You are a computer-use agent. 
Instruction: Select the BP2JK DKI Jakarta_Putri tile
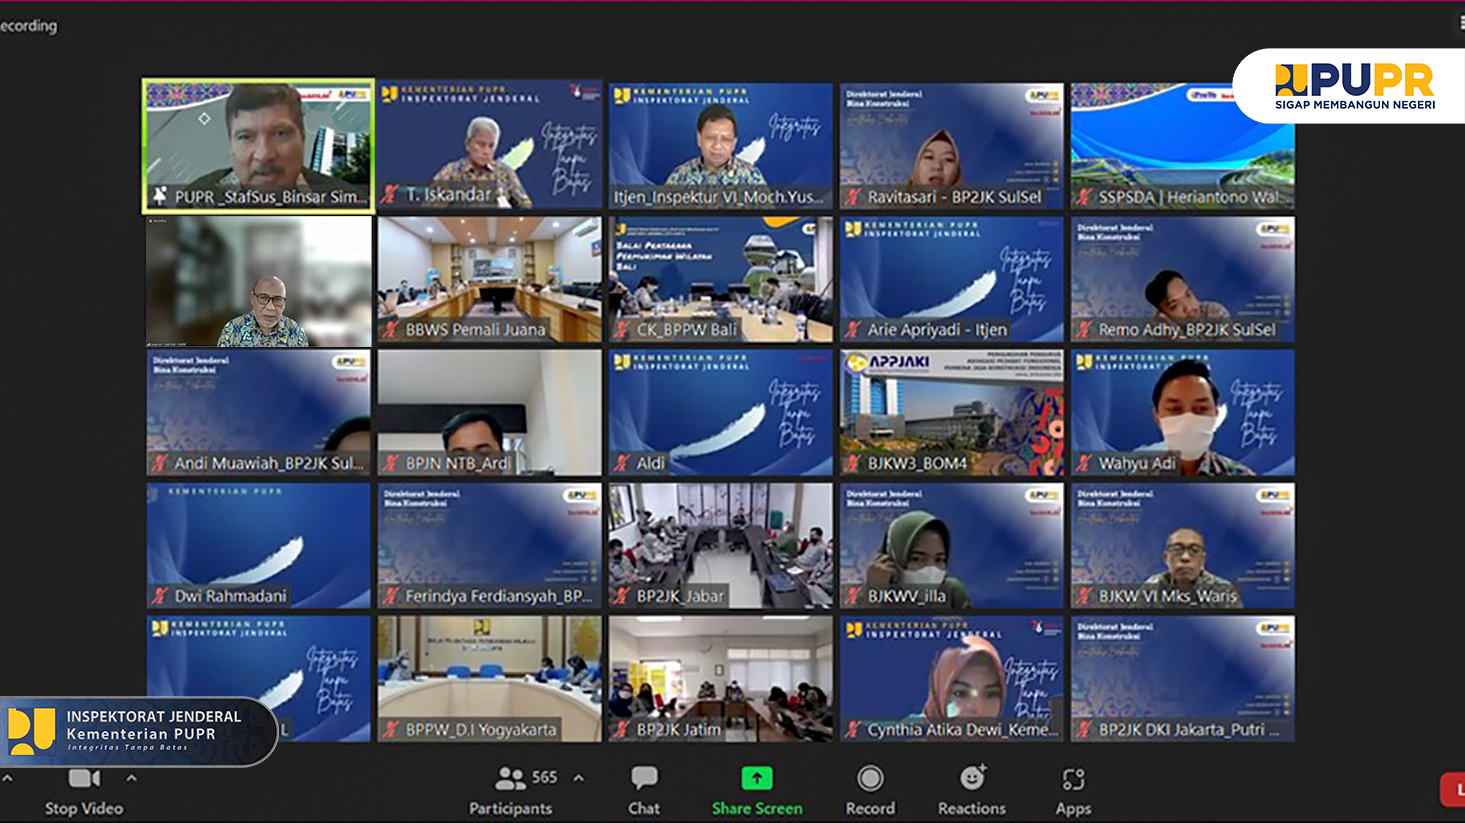click(1183, 679)
